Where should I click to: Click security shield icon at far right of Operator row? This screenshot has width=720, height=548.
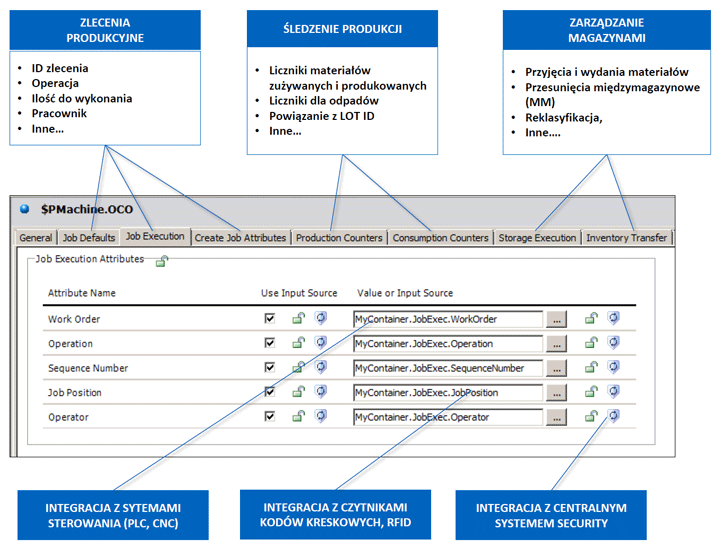coord(613,416)
